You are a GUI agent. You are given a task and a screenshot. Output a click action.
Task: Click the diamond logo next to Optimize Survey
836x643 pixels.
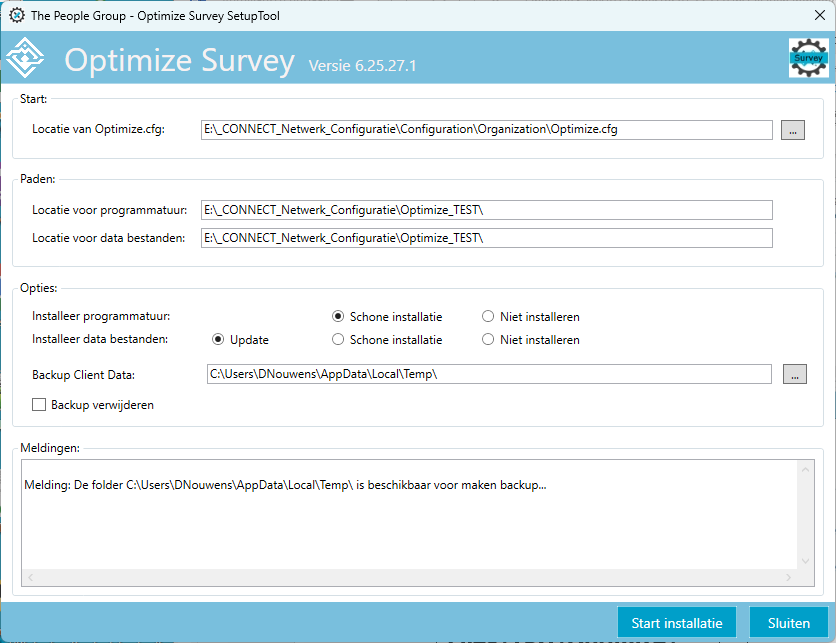click(x=25, y=58)
